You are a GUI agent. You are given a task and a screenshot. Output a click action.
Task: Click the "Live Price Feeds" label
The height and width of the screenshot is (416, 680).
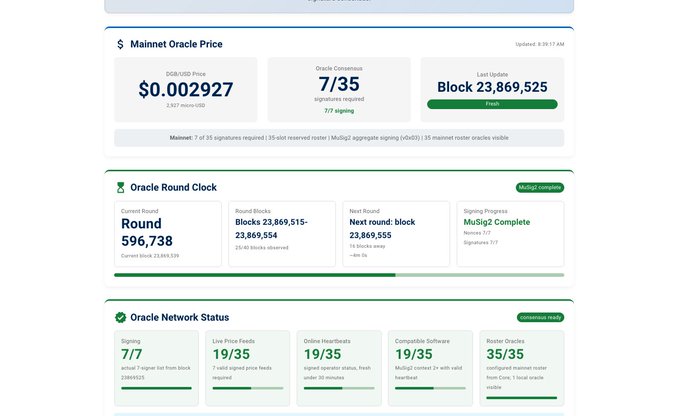tap(234, 341)
